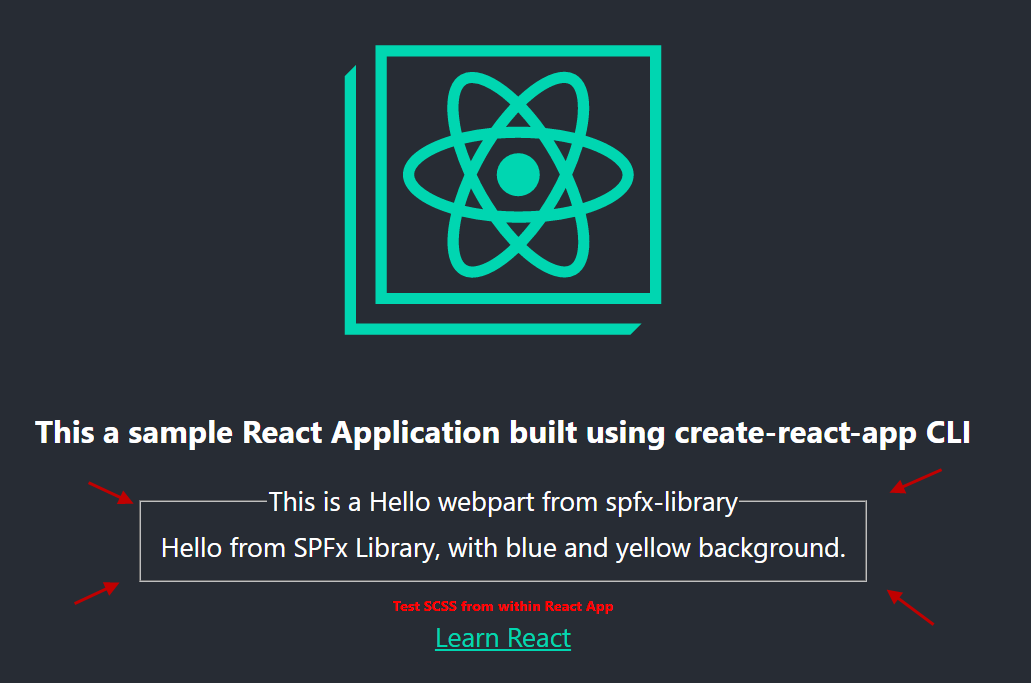Viewport: 1031px width, 683px height.
Task: Click the lower-right red arrow near the box
Action: point(911,606)
